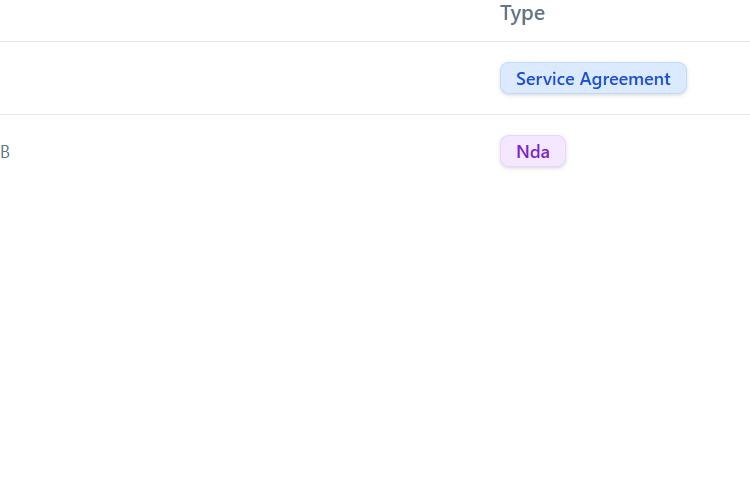Select the row with Service Agreement type

[250, 78]
